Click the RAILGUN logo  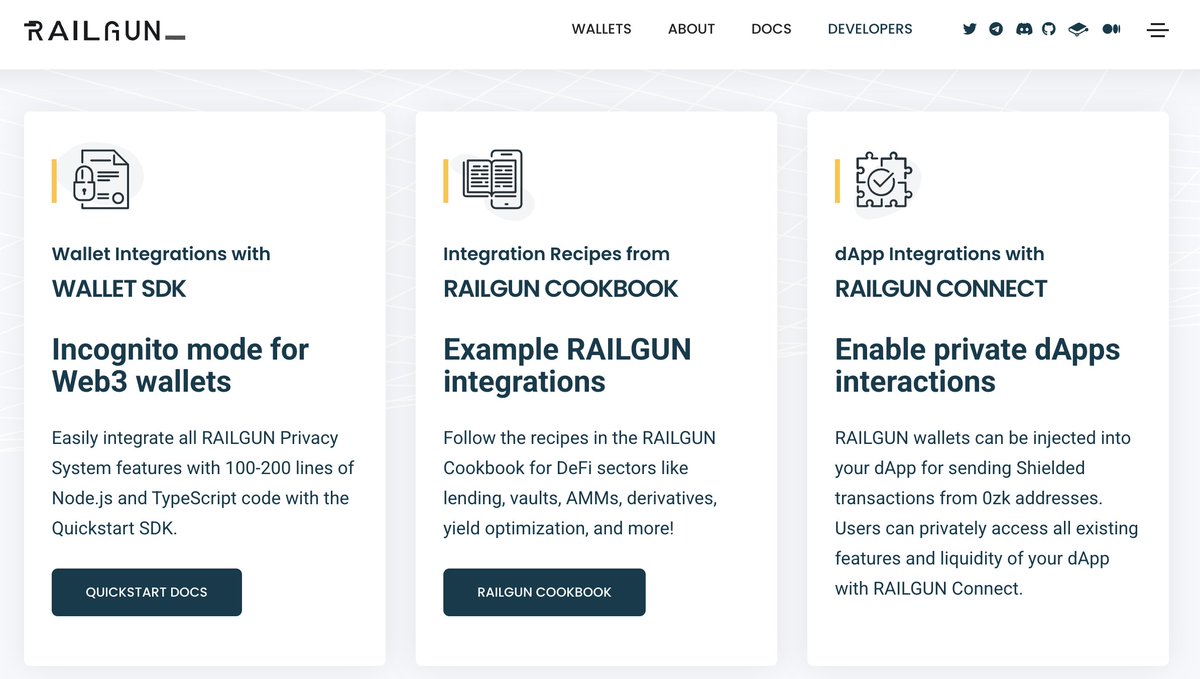104,31
